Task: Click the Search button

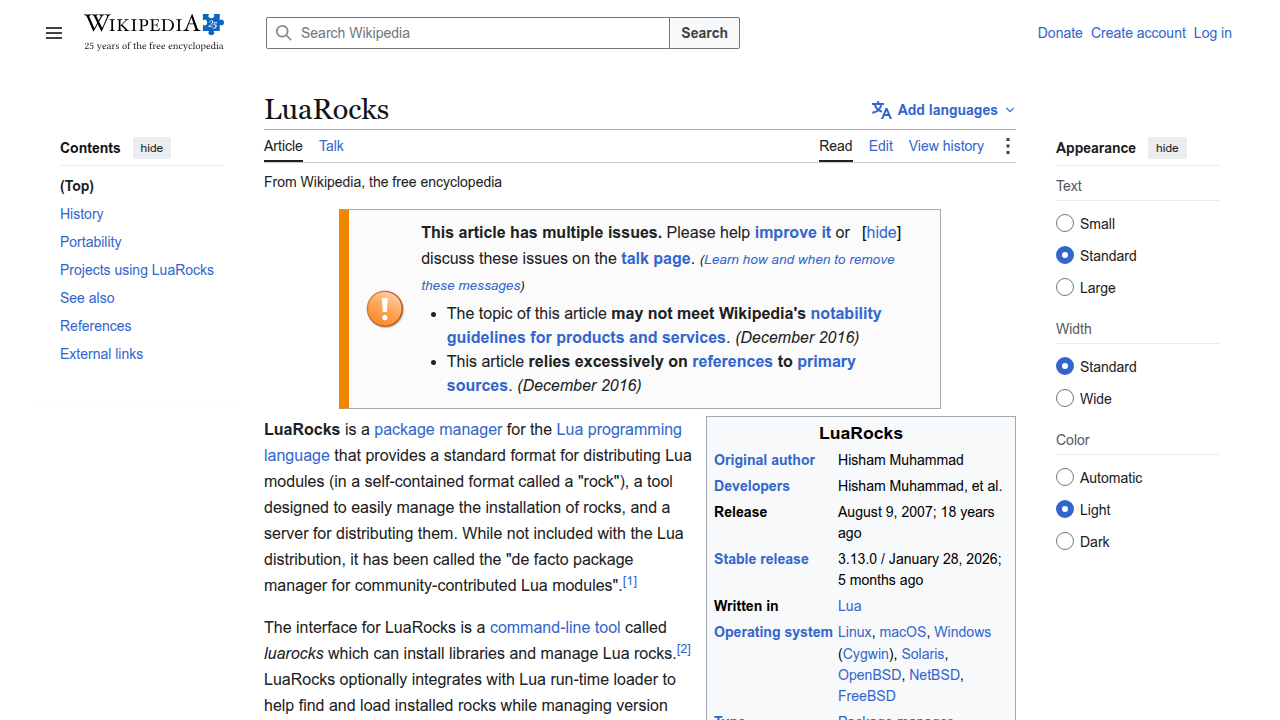Action: (x=705, y=33)
